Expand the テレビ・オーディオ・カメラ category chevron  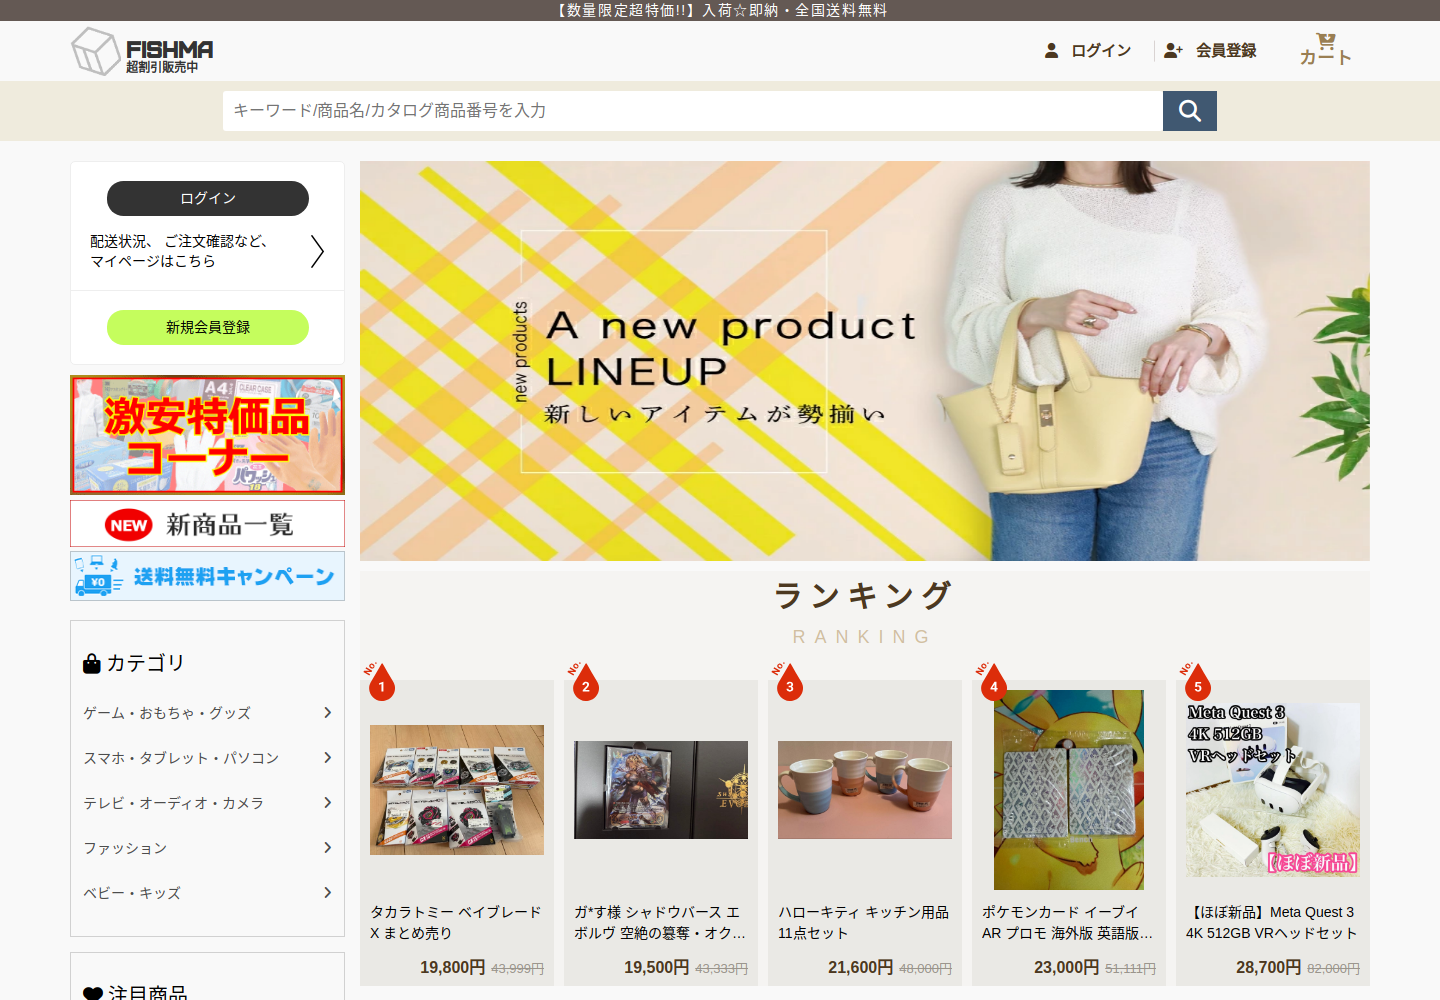coord(327,802)
